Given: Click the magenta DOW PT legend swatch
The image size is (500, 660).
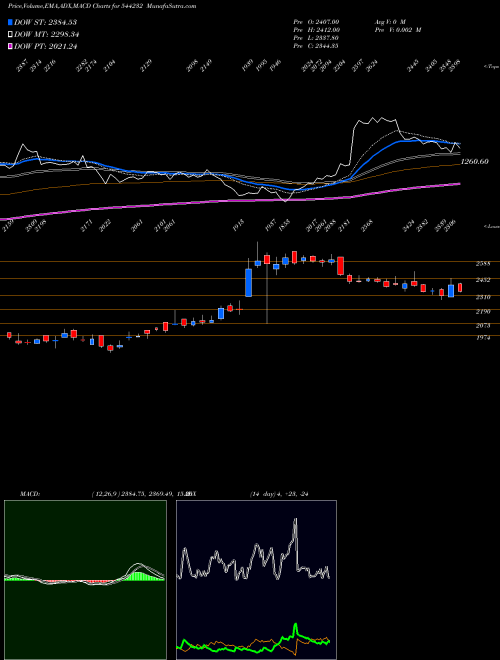Looking at the screenshot, I should click(10, 46).
